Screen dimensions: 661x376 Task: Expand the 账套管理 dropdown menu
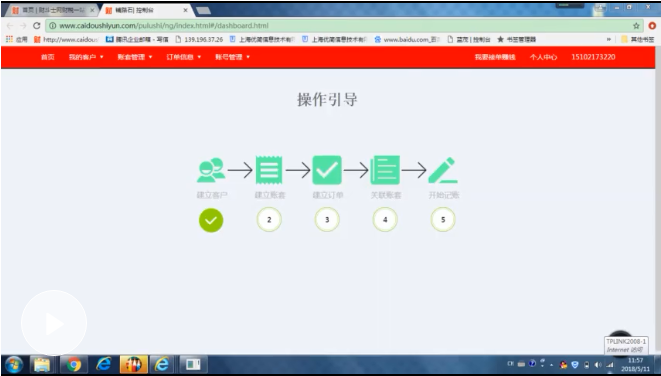click(x=135, y=57)
